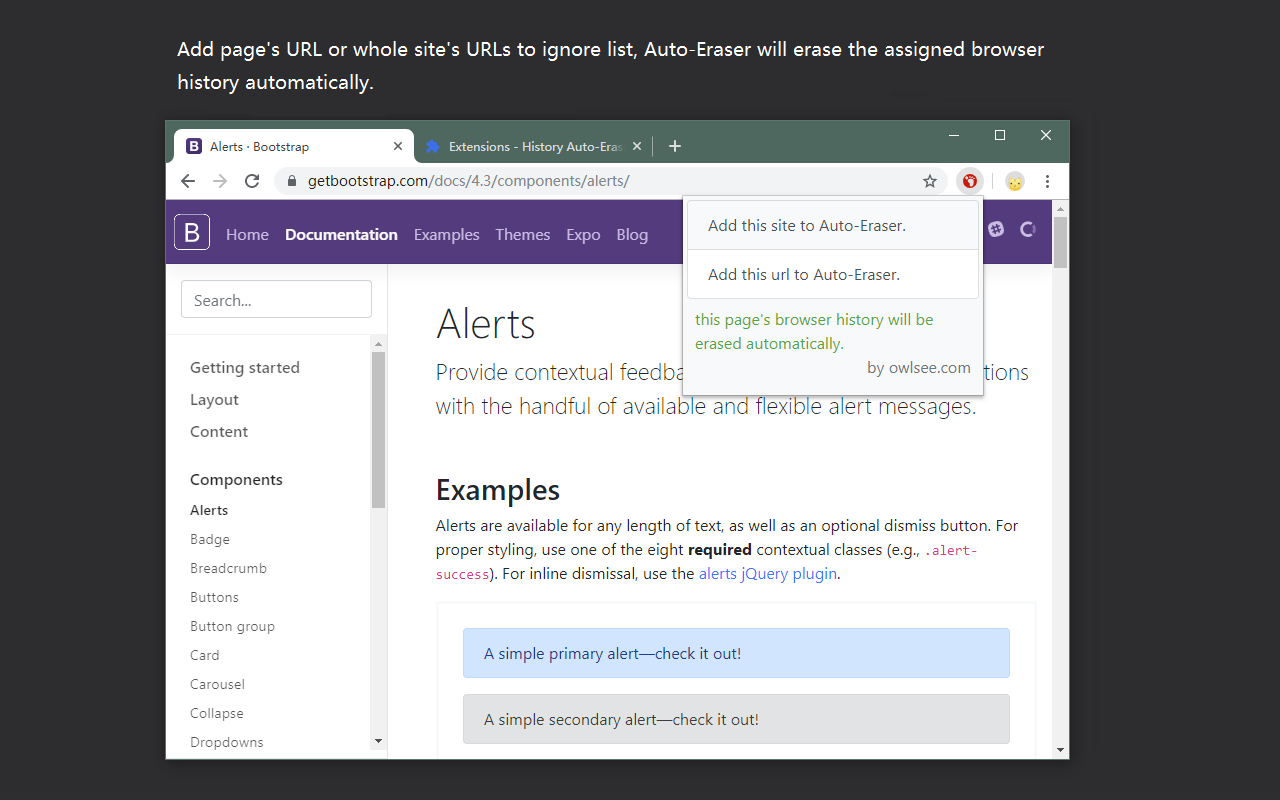This screenshot has width=1280, height=800.
Task: Reload the page with refresh icon
Action: coord(252,181)
